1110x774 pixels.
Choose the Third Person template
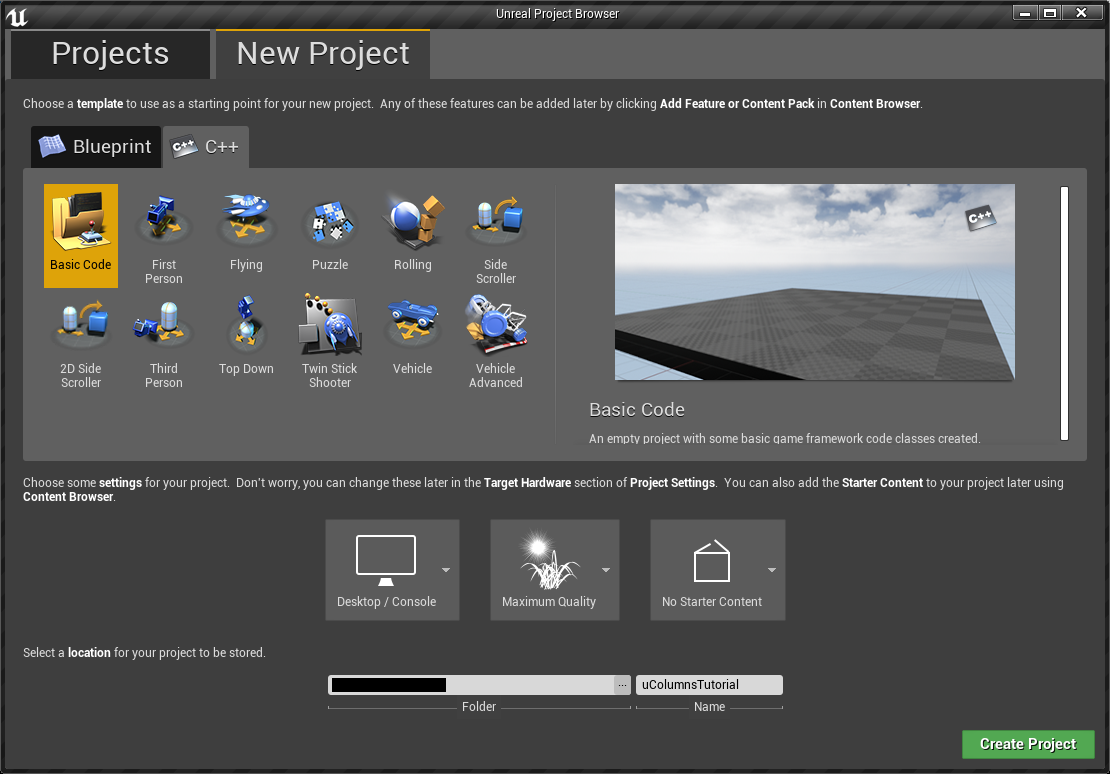164,343
